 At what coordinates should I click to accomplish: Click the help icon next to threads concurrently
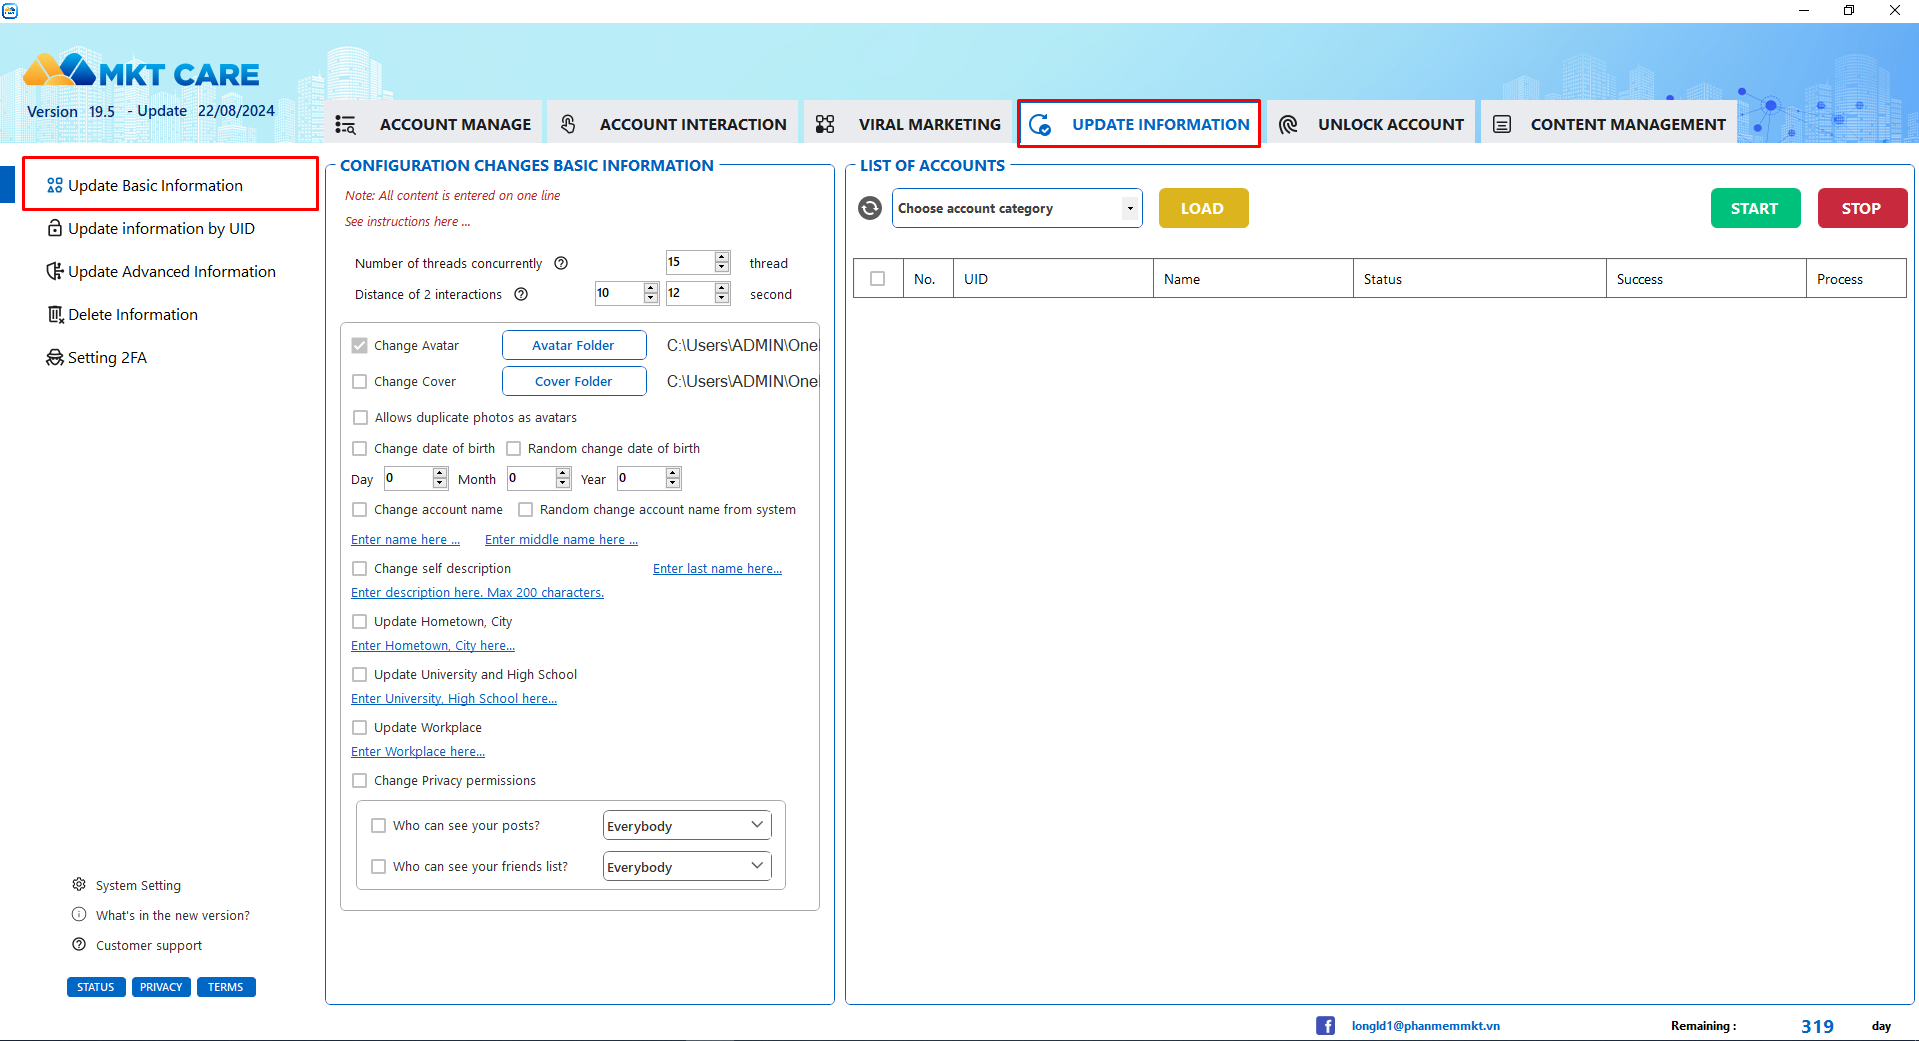pyautogui.click(x=561, y=263)
